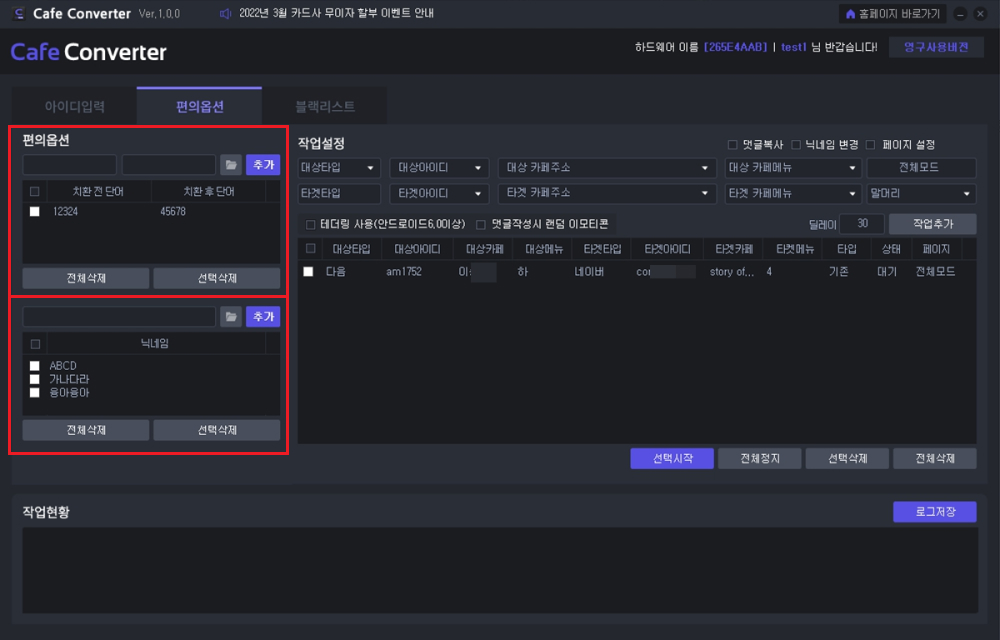Toggle select-all checkbox in task table header
Viewport: 1000px width, 640px height.
tap(311, 249)
